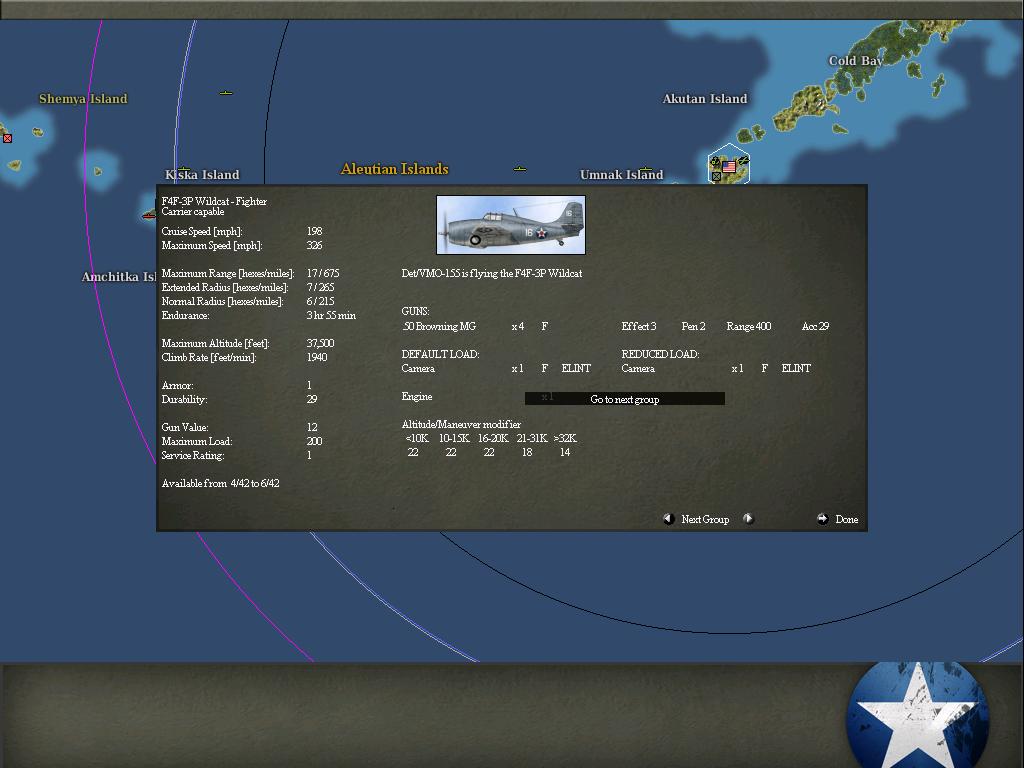Select the ship icon northeast of Shemya Island

click(x=226, y=93)
